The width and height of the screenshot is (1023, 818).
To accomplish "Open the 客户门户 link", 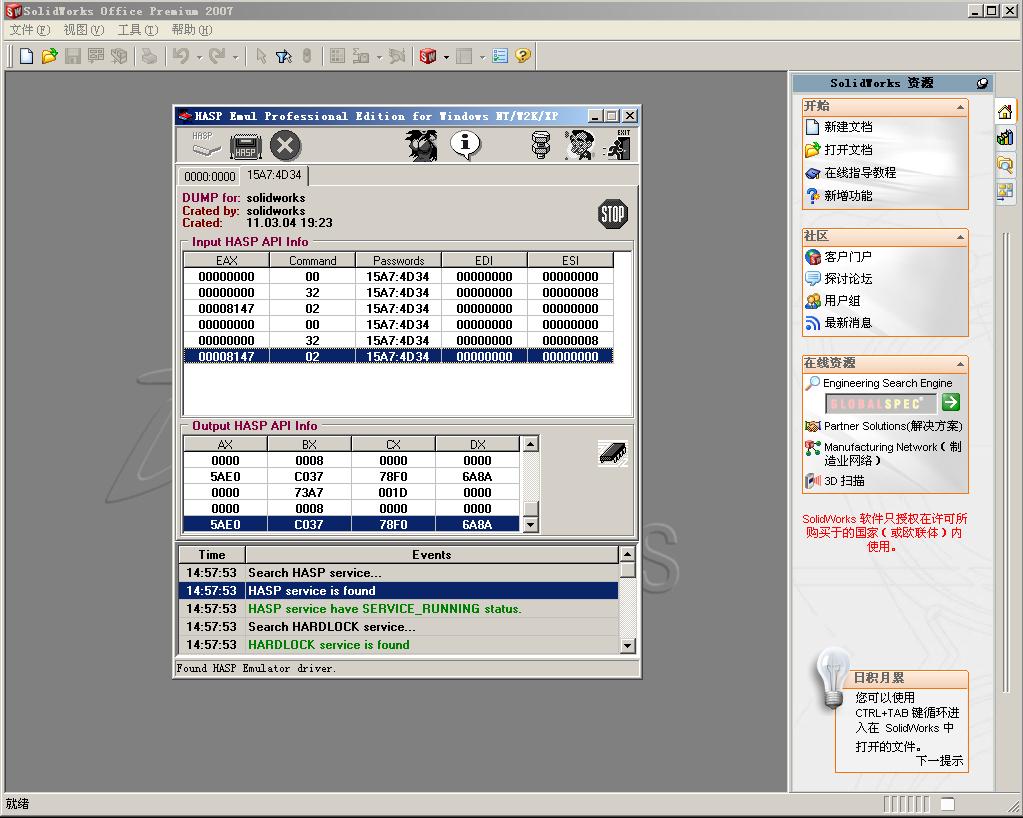I will tap(847, 256).
